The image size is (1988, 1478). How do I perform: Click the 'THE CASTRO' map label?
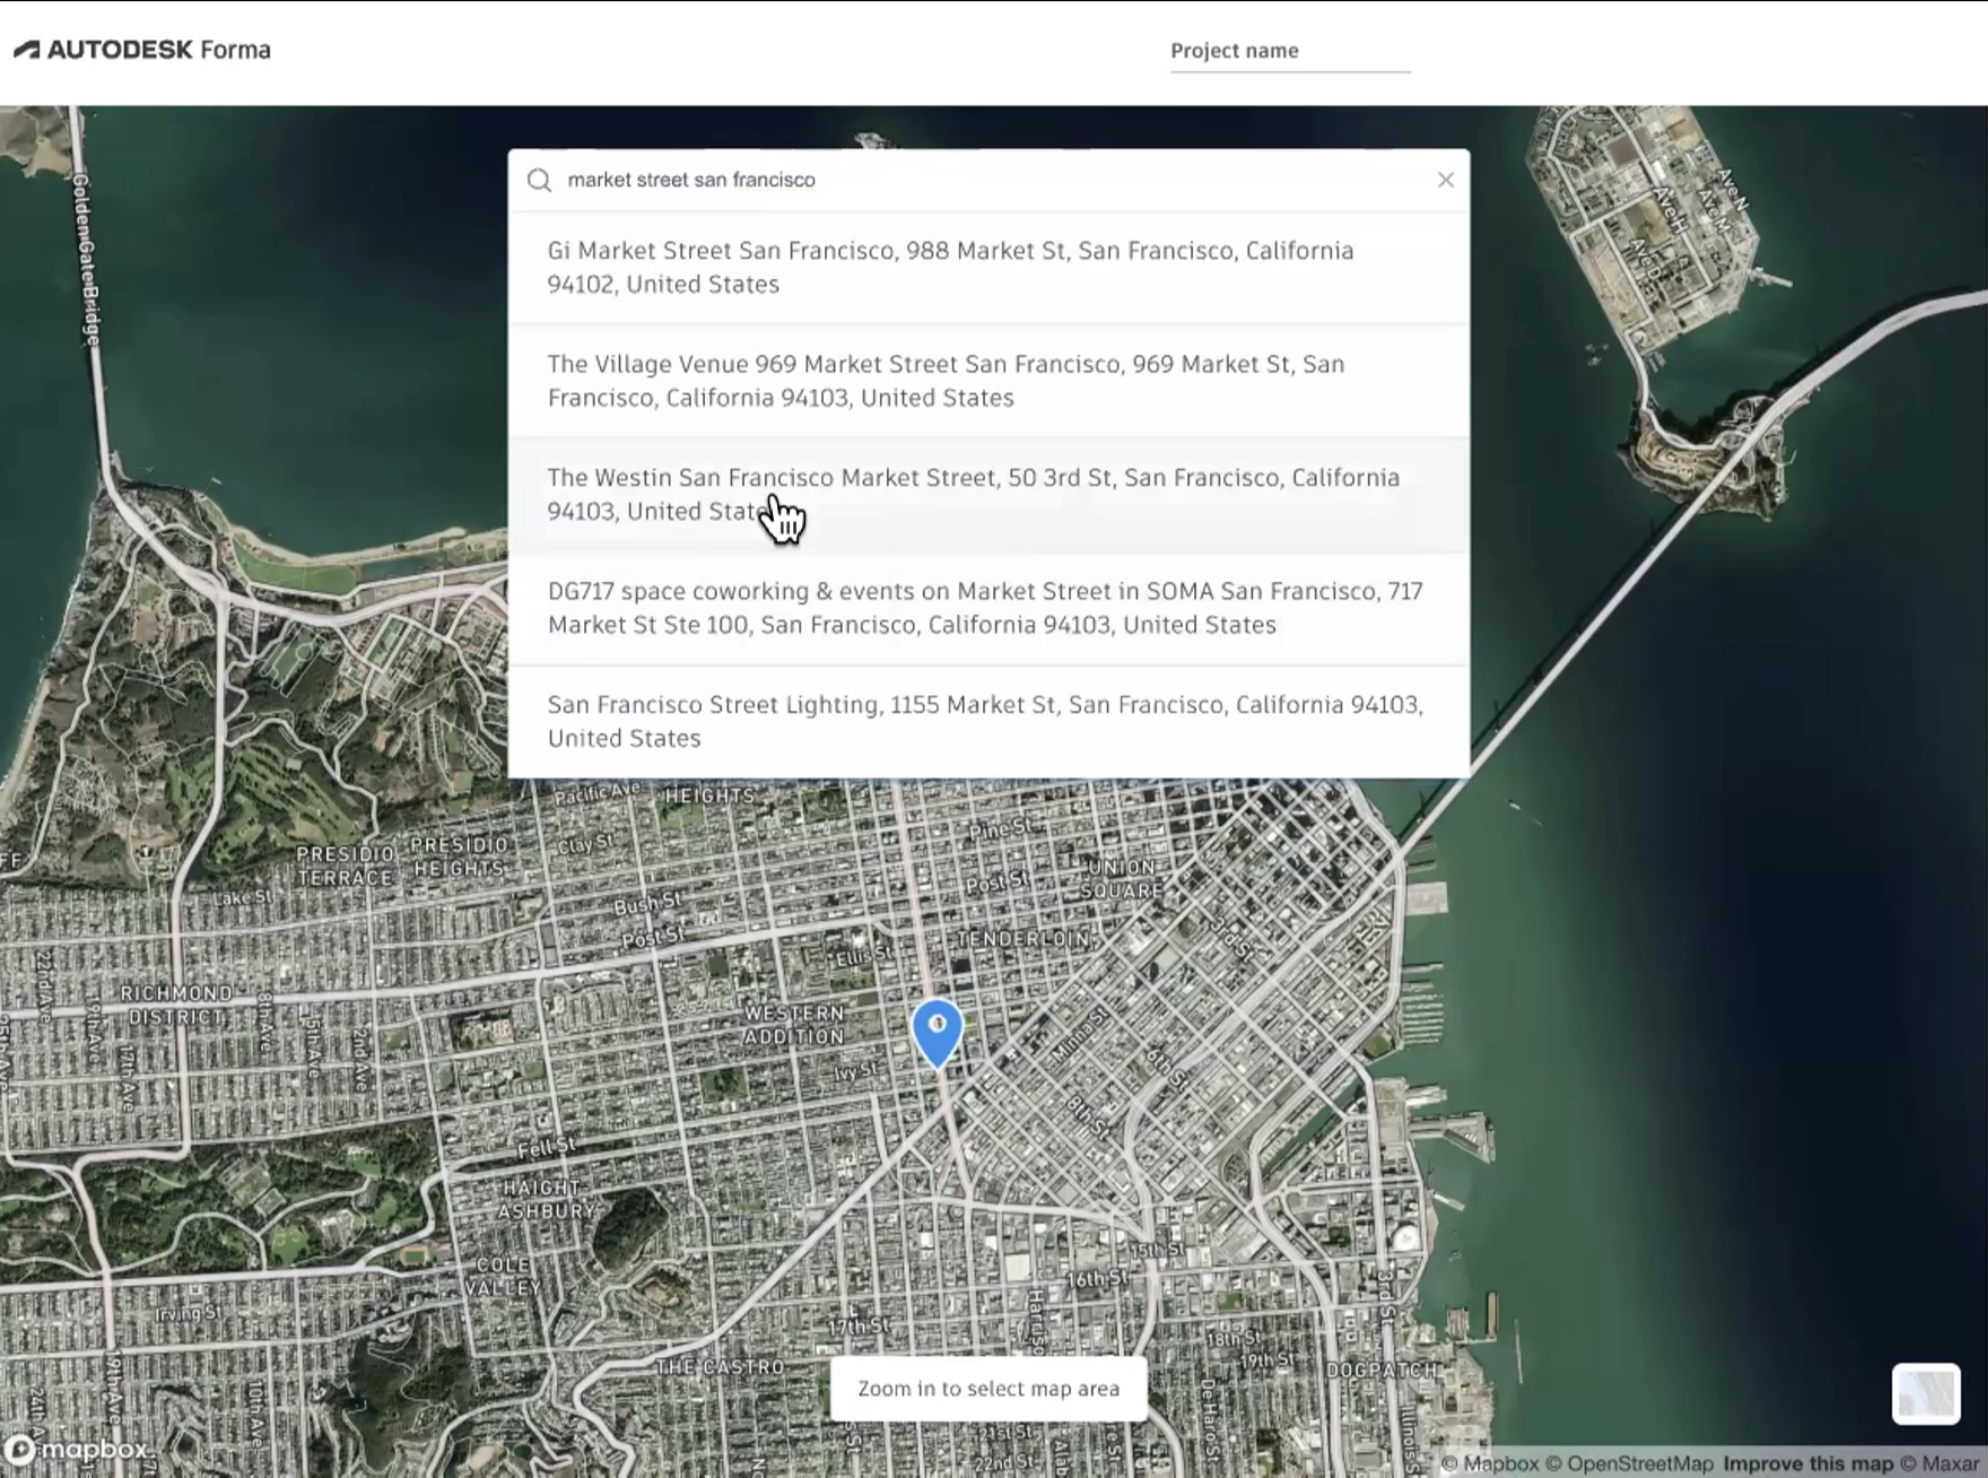point(720,1366)
